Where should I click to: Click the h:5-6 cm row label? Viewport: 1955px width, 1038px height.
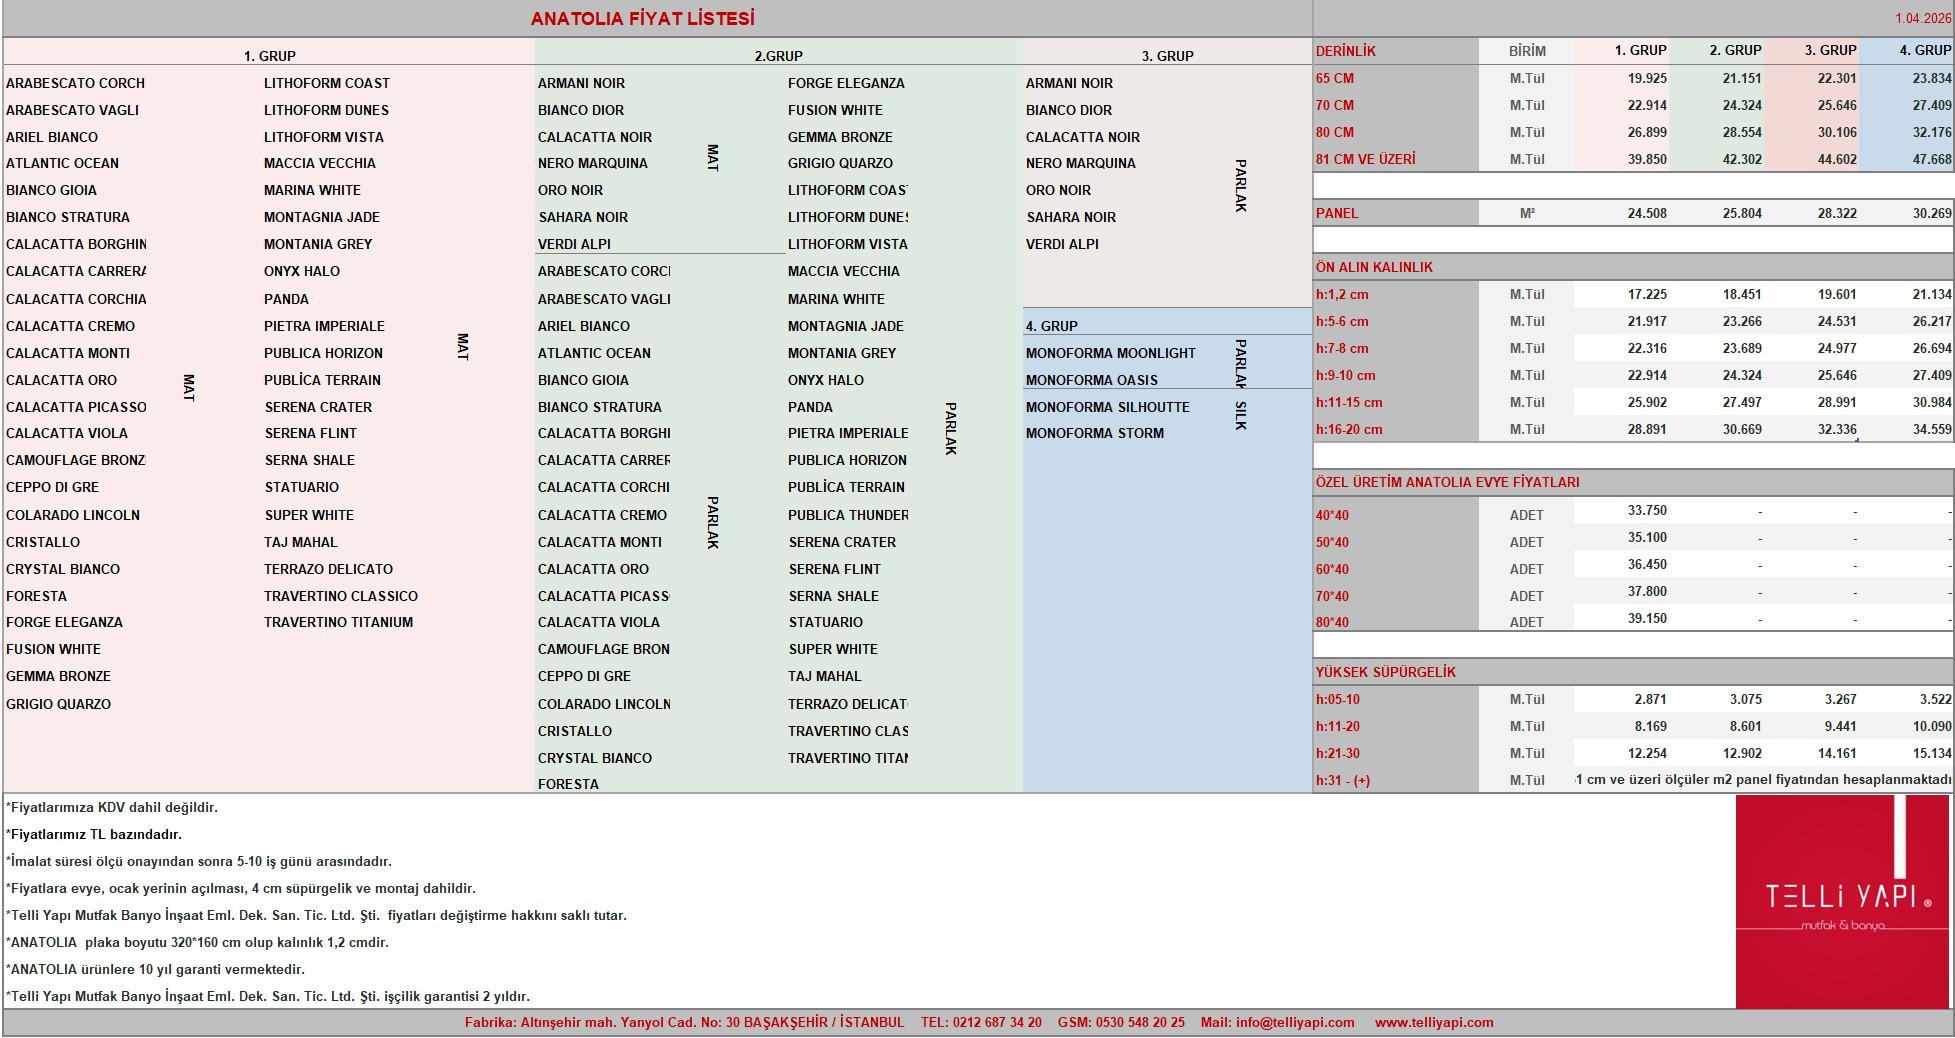1342,322
